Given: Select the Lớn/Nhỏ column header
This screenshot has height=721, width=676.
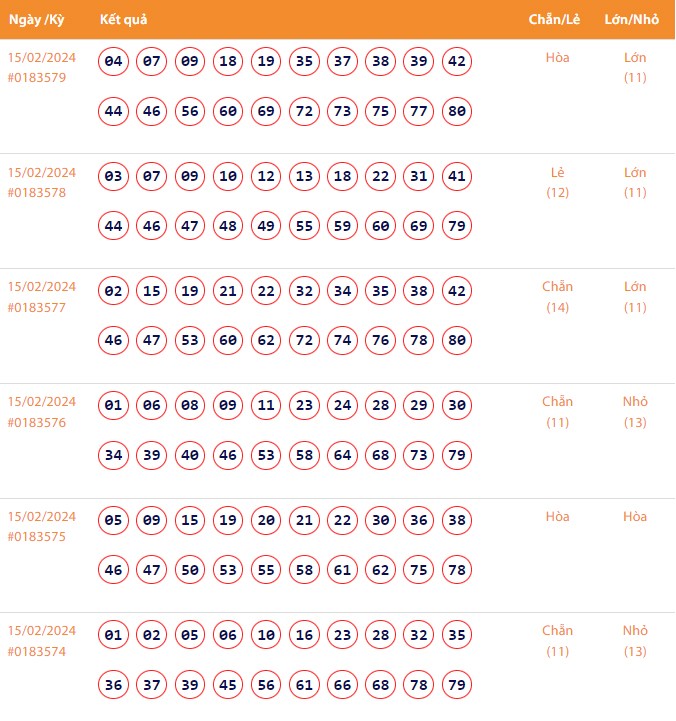Looking at the screenshot, I should pyautogui.click(x=634, y=20).
